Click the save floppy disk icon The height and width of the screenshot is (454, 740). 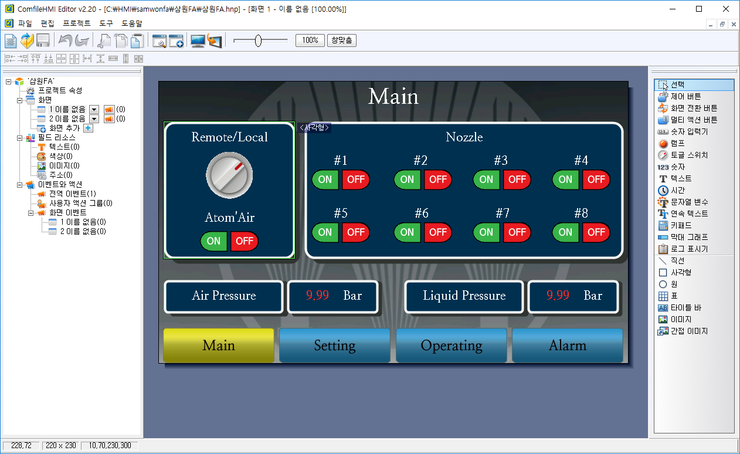(43, 41)
